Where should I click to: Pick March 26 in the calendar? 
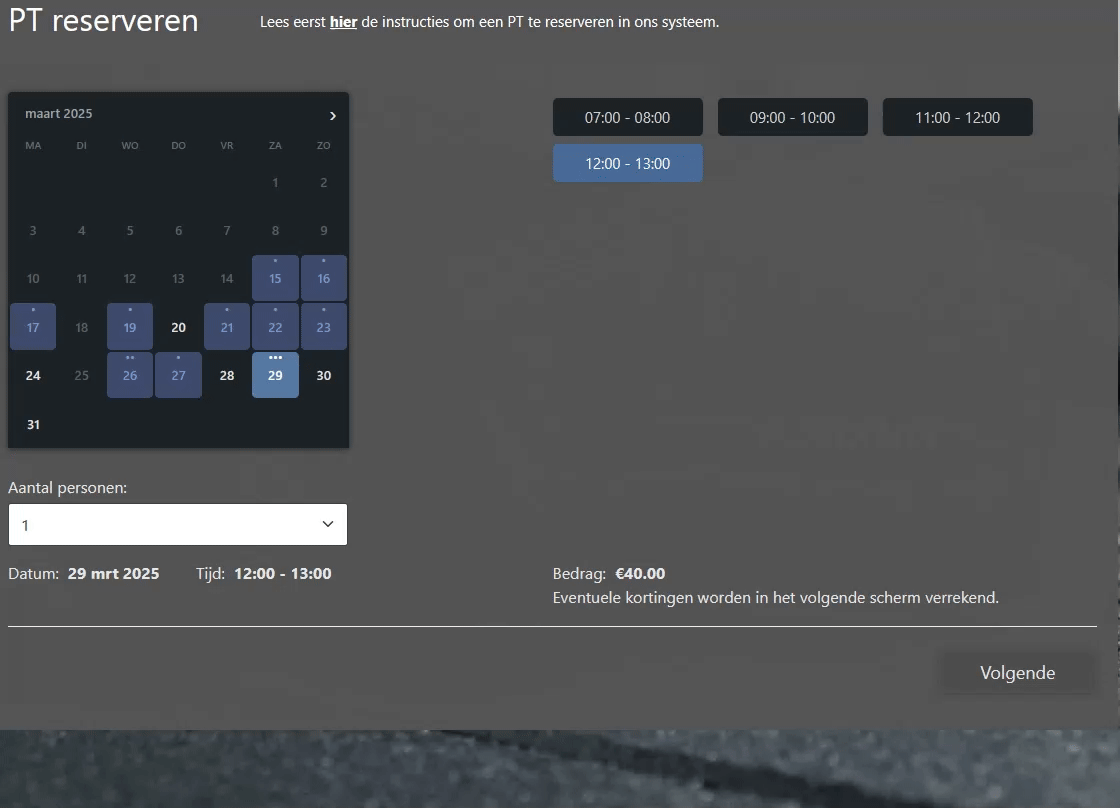pos(130,375)
